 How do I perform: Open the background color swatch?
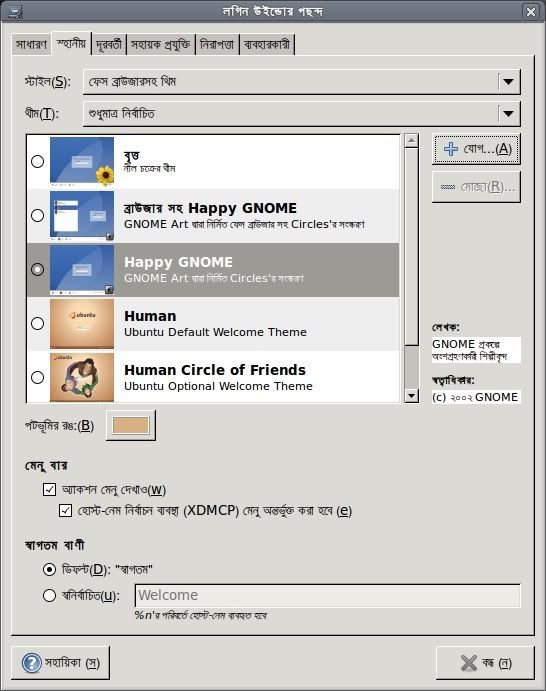click(131, 426)
